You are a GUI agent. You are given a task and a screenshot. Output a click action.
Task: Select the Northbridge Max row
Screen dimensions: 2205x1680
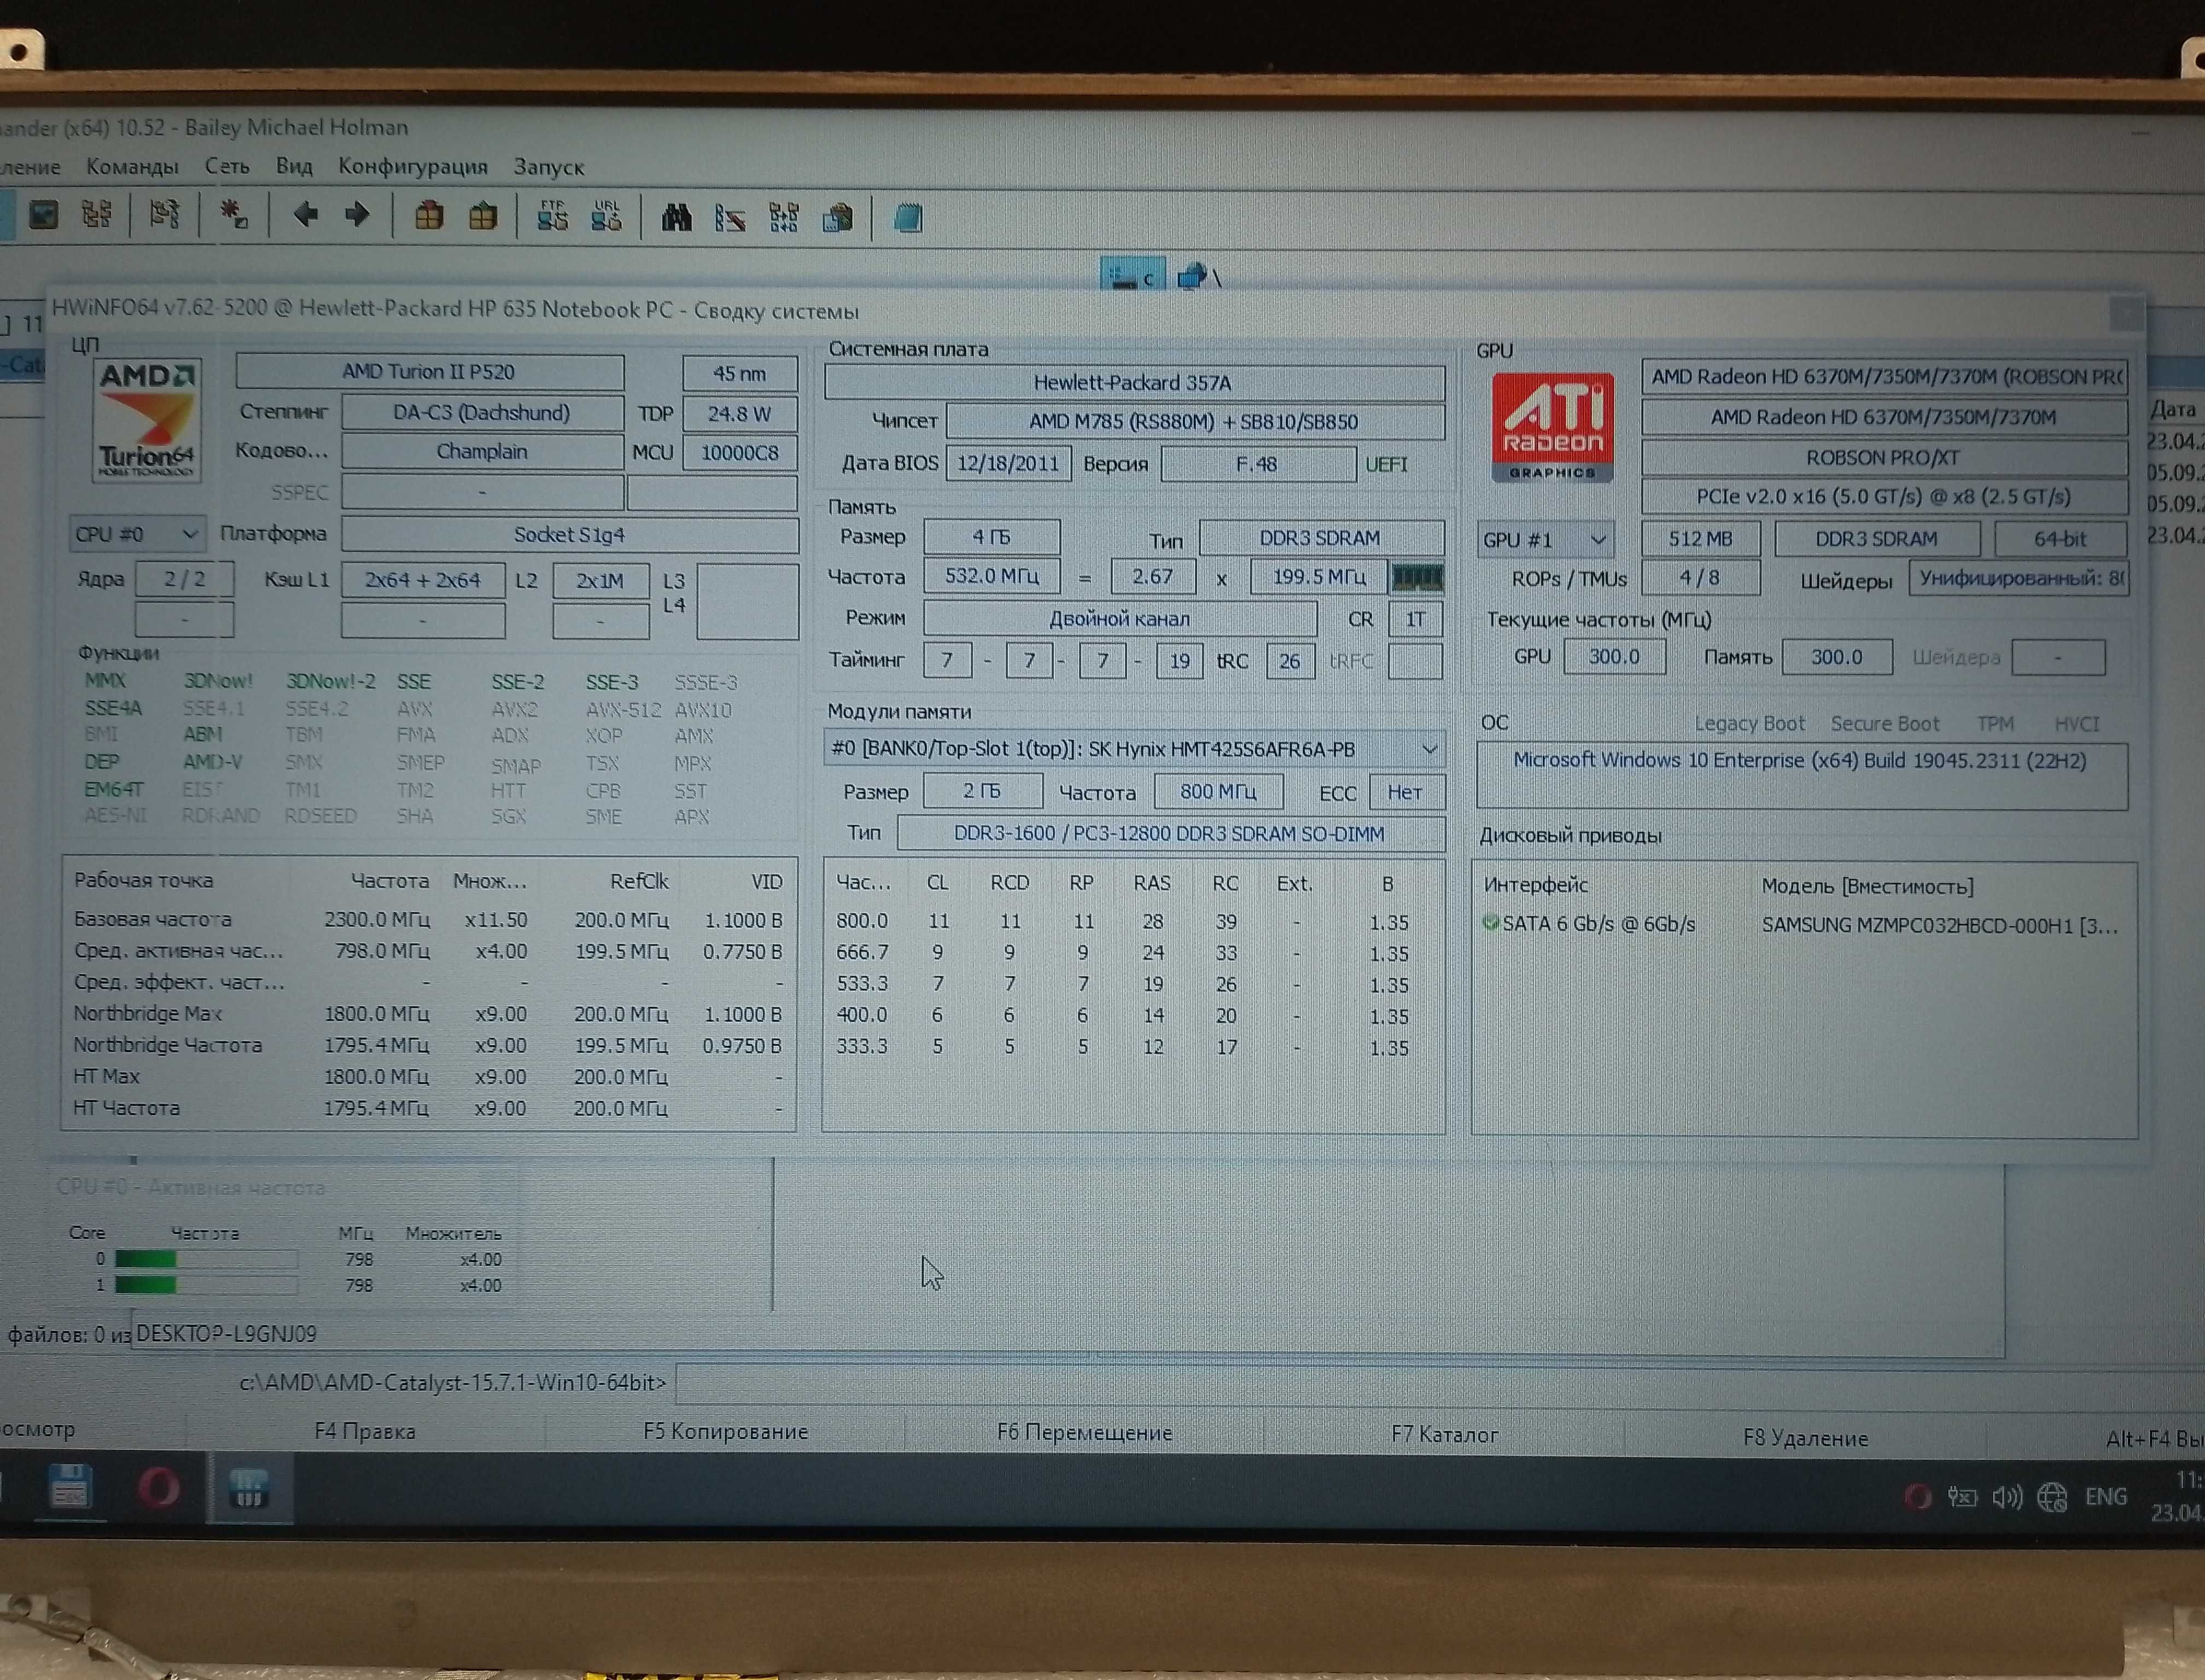point(428,1013)
